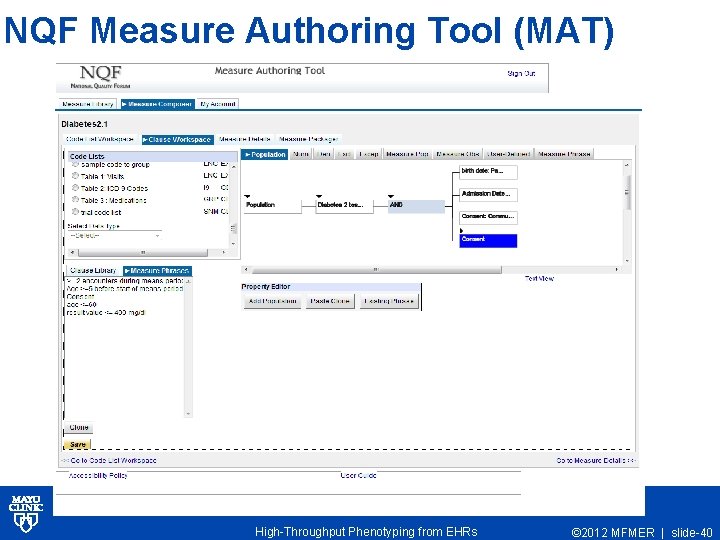This screenshot has width=720, height=540.
Task: Select the AND logic node
Action: (416, 206)
